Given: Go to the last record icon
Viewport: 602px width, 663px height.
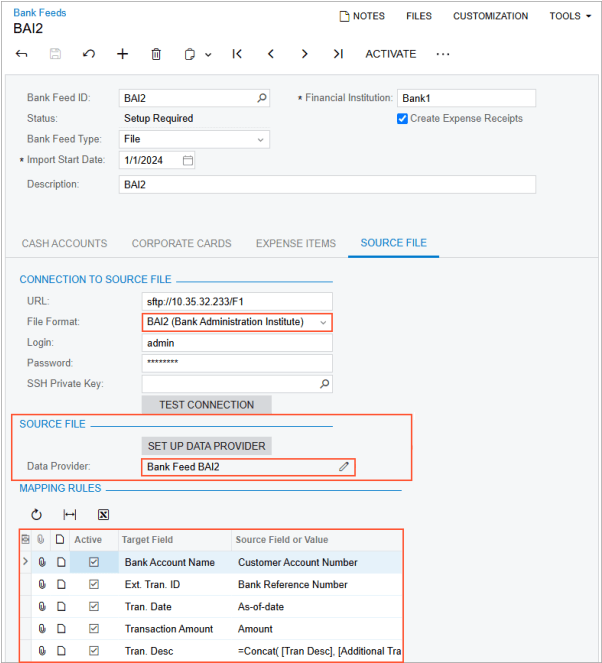Looking at the screenshot, I should click(338, 54).
